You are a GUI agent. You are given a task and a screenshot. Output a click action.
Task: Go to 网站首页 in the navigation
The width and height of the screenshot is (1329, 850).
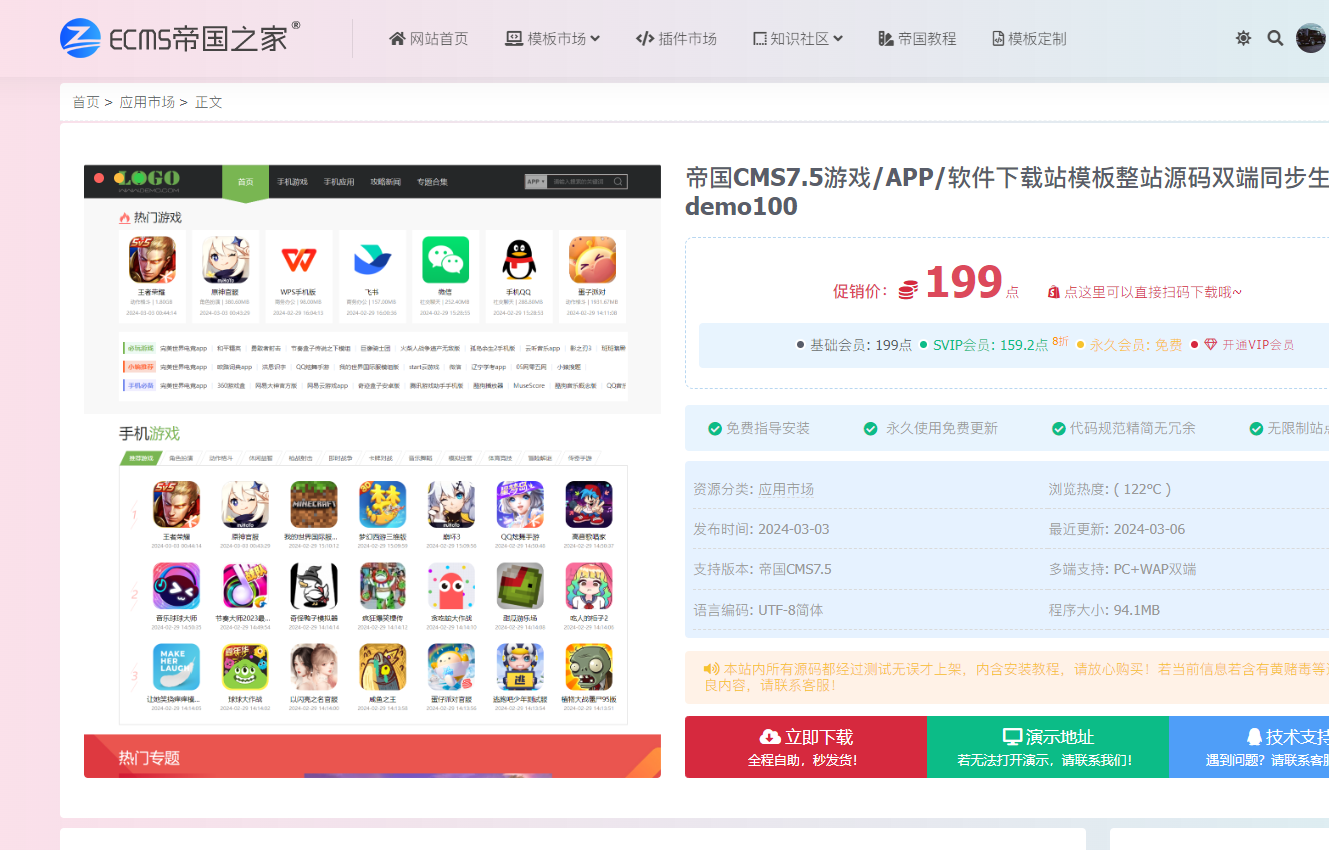(x=428, y=38)
